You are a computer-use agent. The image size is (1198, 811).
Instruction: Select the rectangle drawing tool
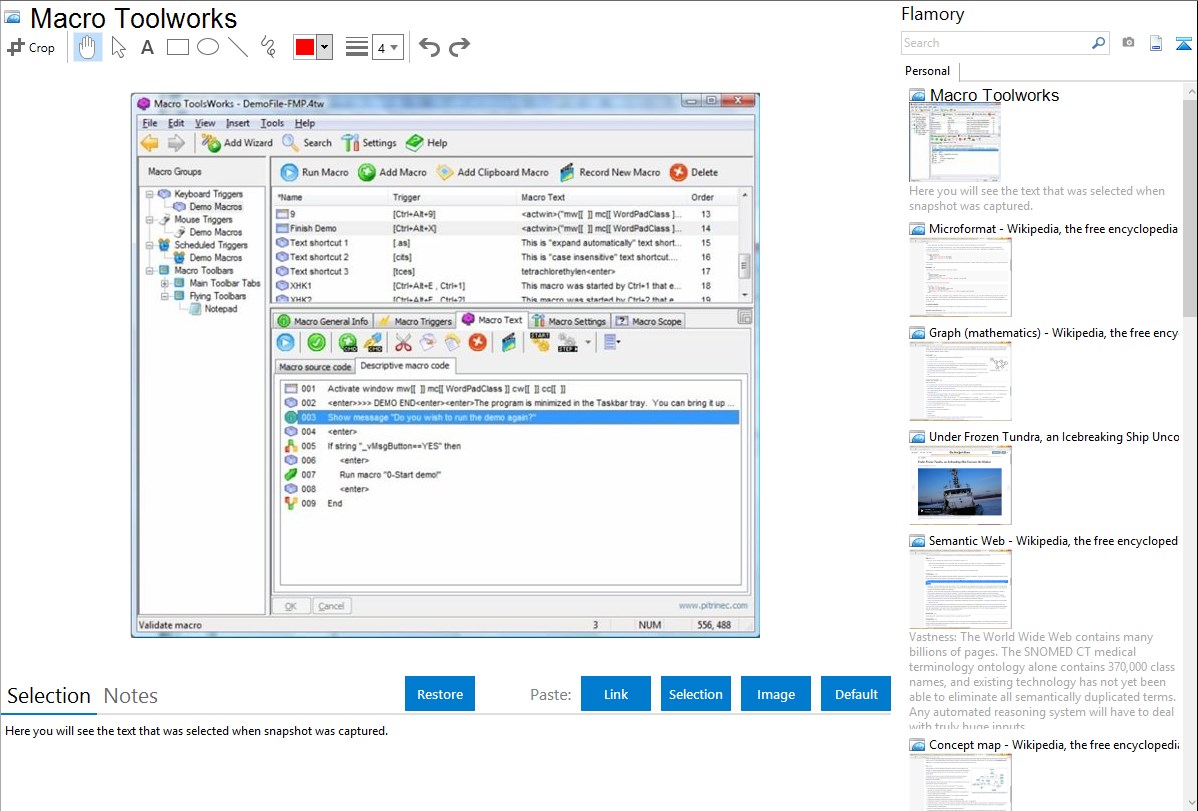click(177, 47)
